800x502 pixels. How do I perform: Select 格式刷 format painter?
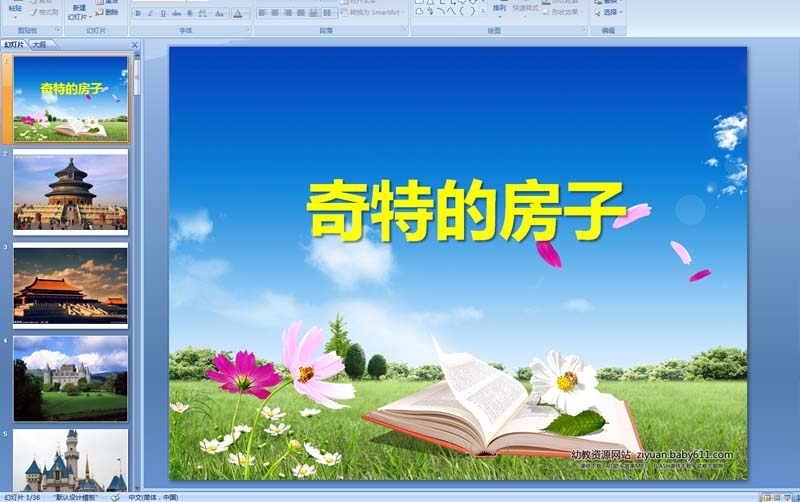44,12
